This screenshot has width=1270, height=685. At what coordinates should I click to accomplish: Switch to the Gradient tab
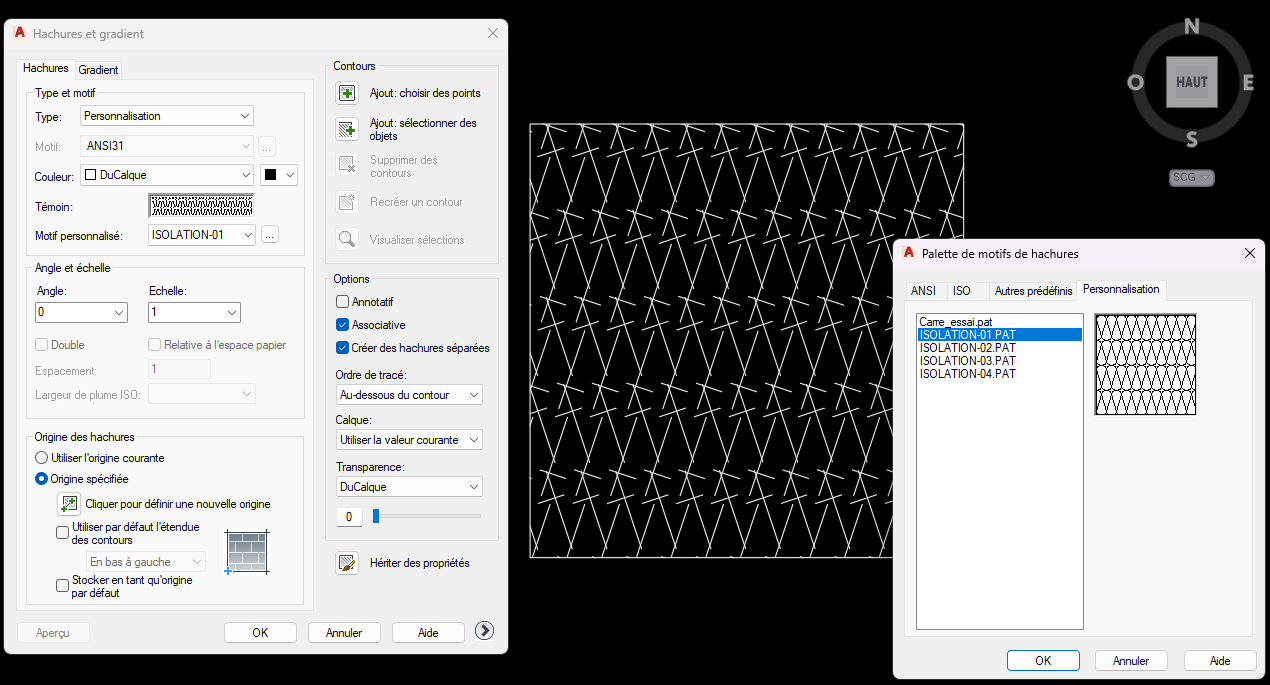tap(98, 70)
